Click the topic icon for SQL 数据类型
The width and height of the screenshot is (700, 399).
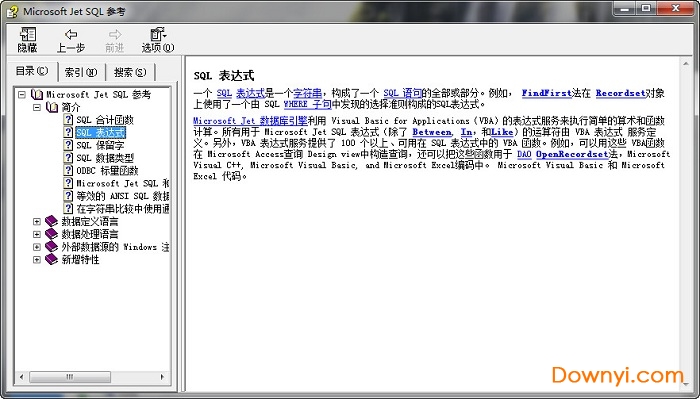click(x=68, y=158)
